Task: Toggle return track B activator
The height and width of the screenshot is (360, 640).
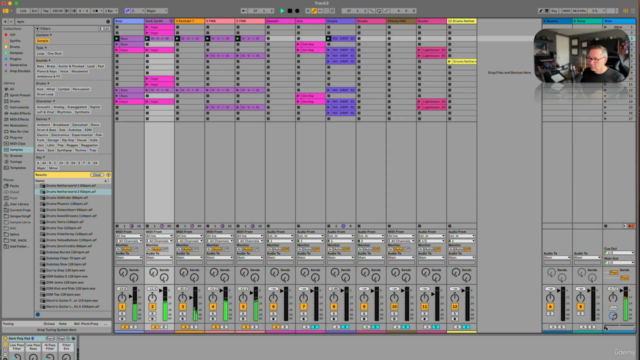Action: pos(580,307)
